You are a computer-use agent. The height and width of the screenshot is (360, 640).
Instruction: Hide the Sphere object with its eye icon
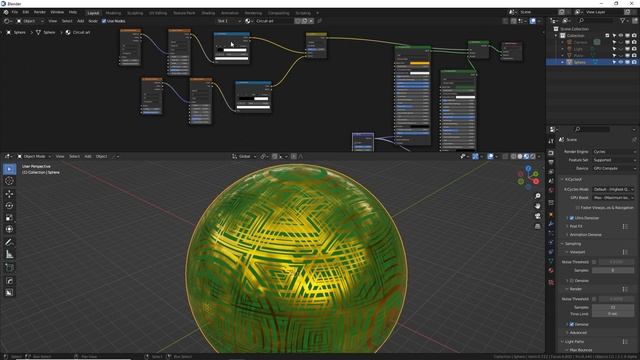(621, 62)
